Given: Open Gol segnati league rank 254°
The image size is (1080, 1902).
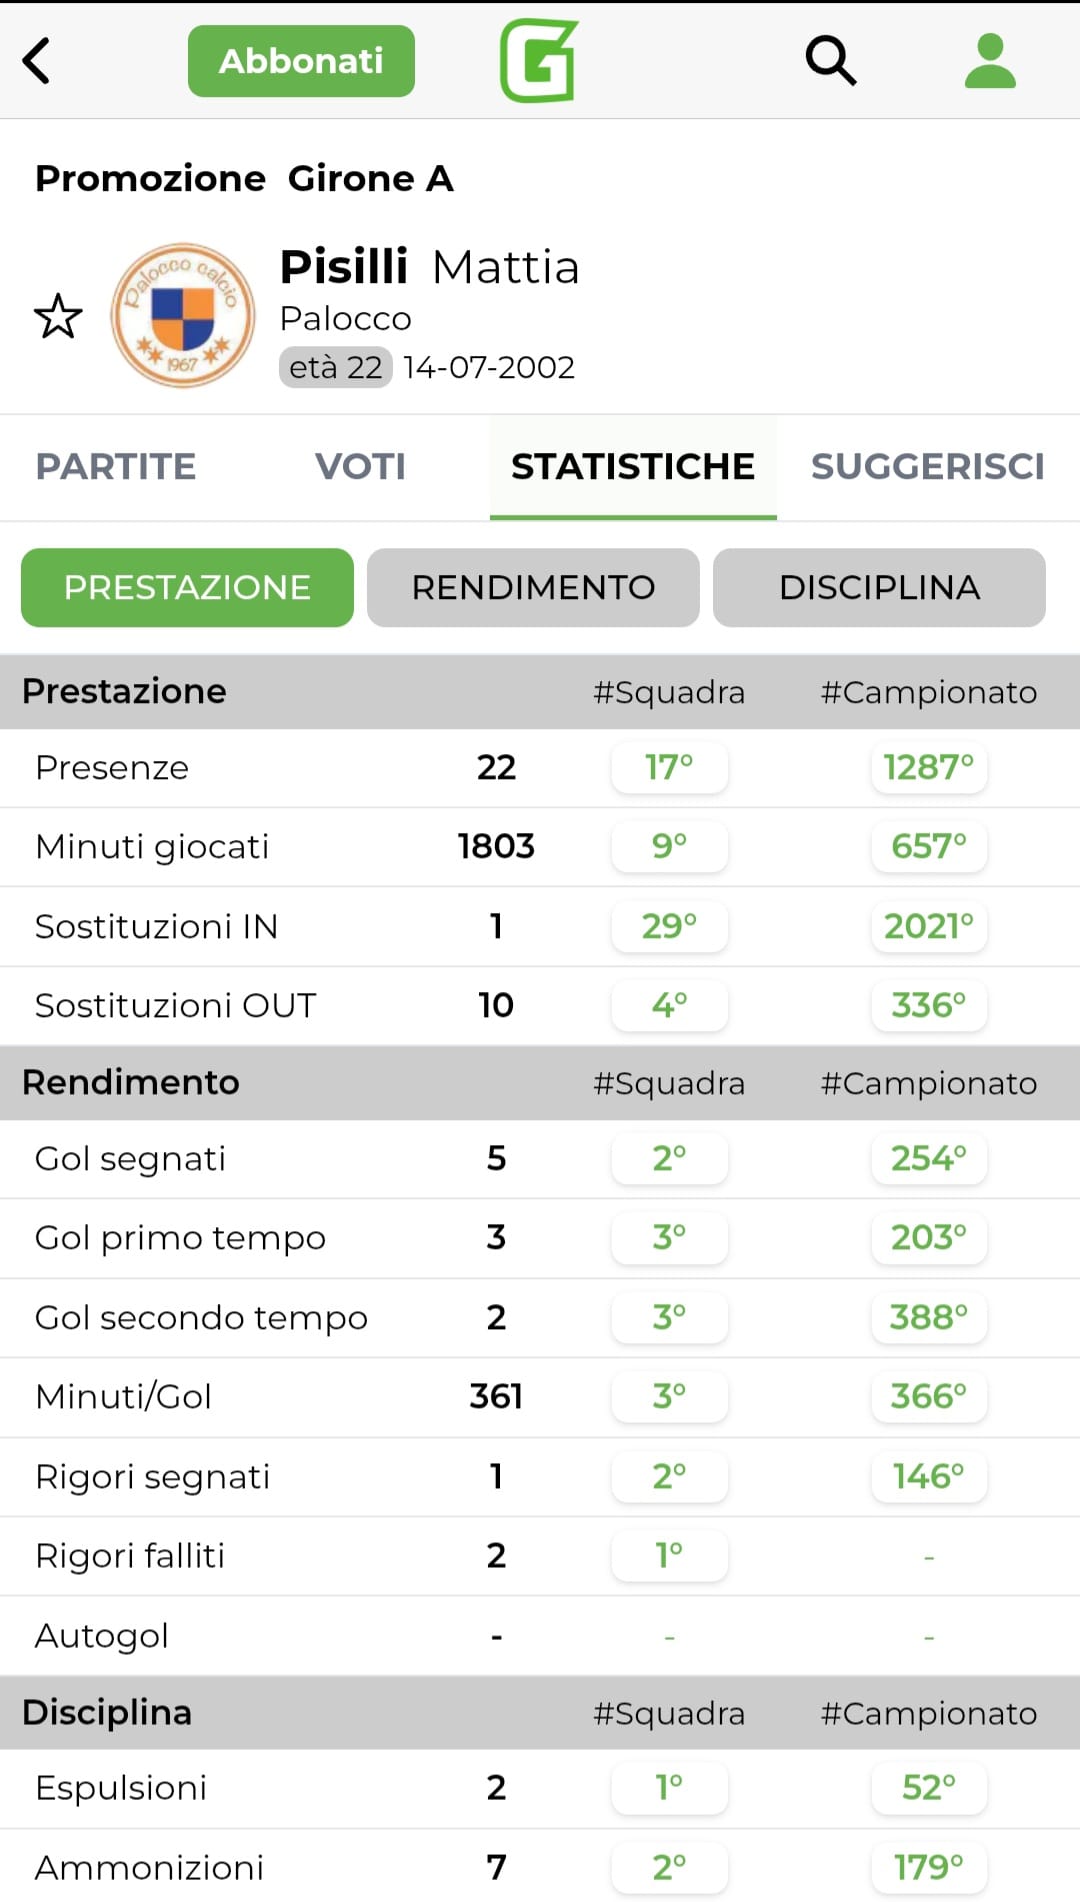Looking at the screenshot, I should point(929,1159).
